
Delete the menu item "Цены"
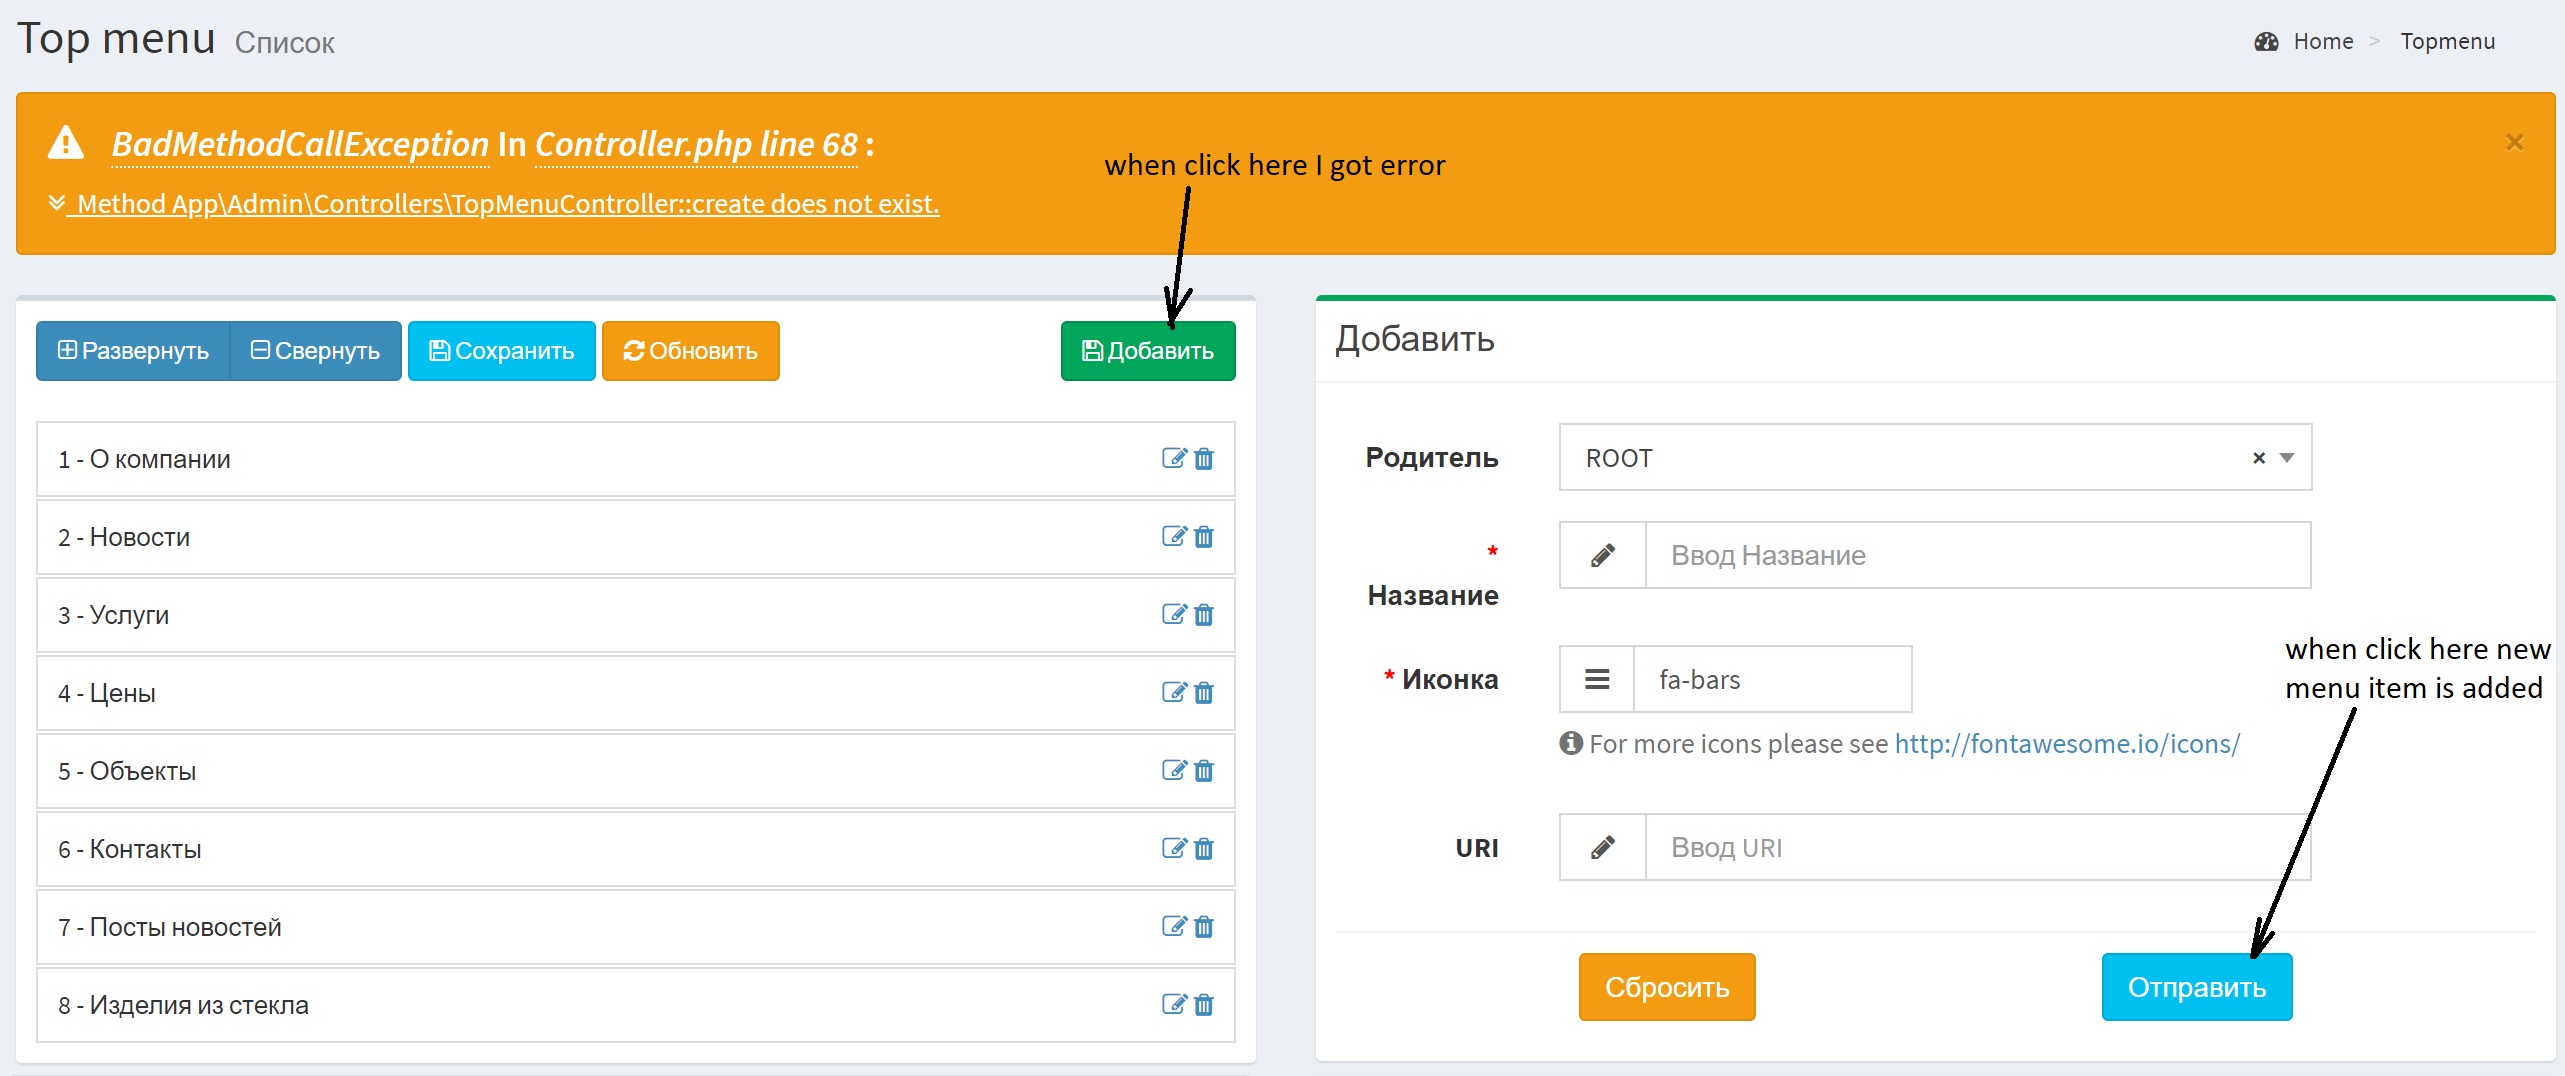click(x=1204, y=692)
